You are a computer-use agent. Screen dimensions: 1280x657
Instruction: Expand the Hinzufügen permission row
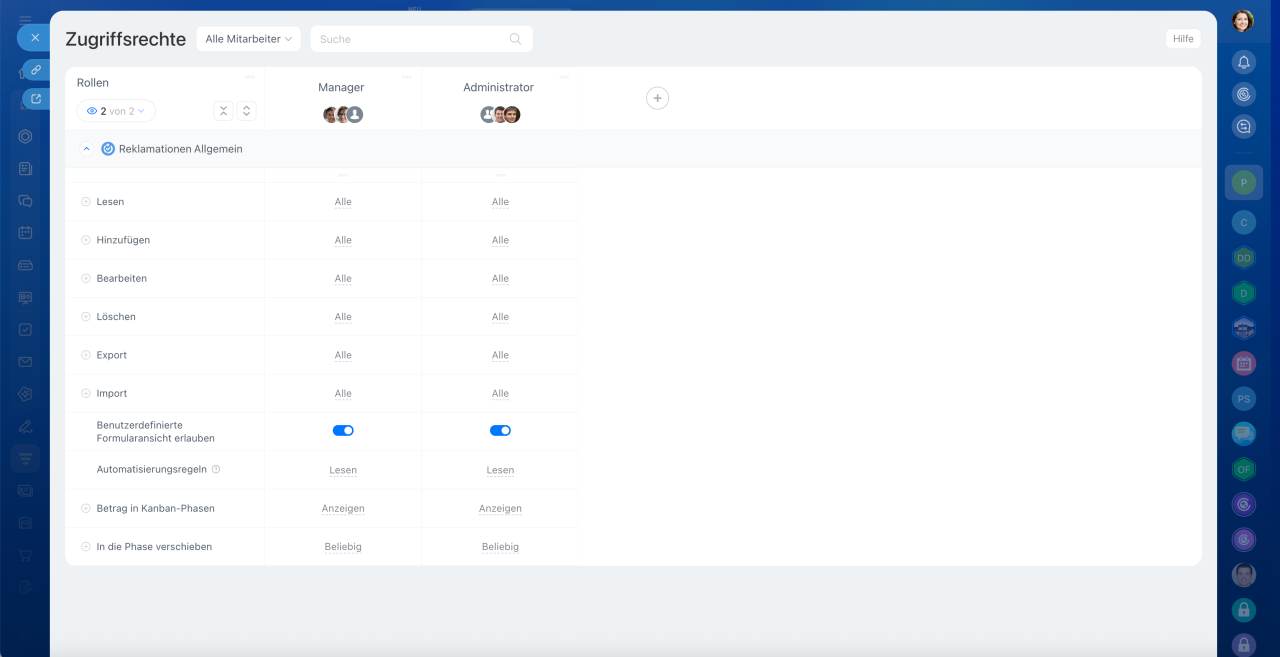point(86,240)
